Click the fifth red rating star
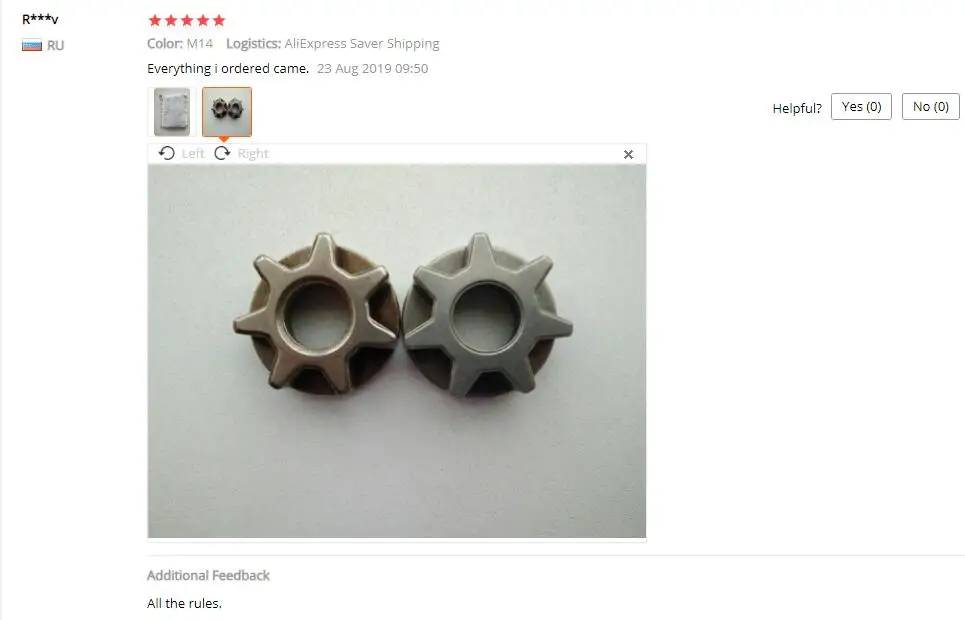965x620 pixels. 219,20
